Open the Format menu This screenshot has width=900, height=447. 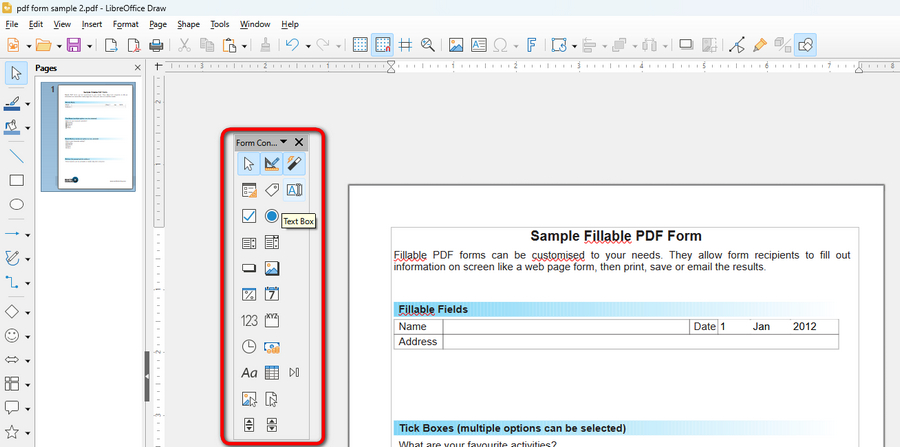[126, 23]
